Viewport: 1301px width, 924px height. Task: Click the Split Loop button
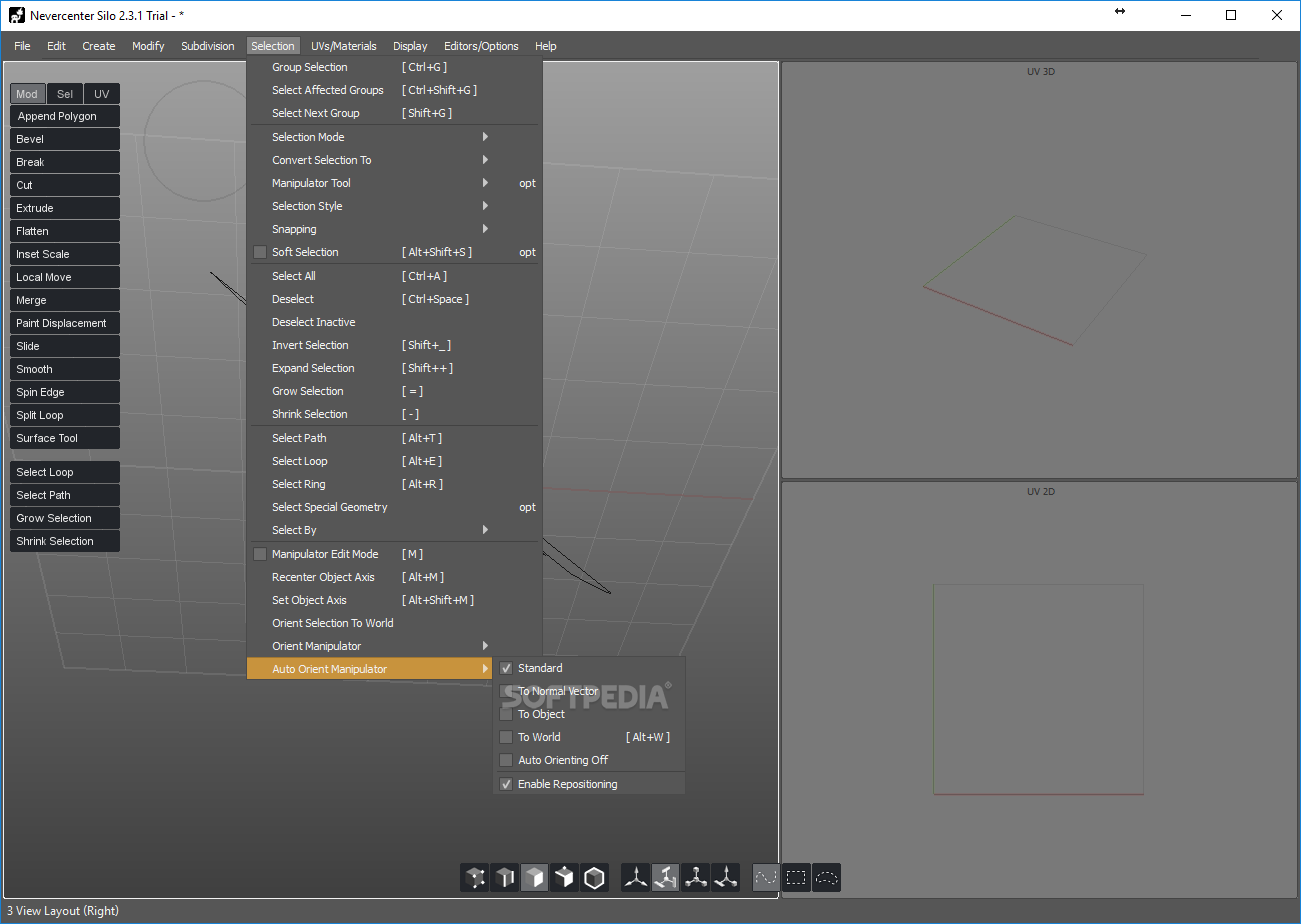[x=65, y=415]
